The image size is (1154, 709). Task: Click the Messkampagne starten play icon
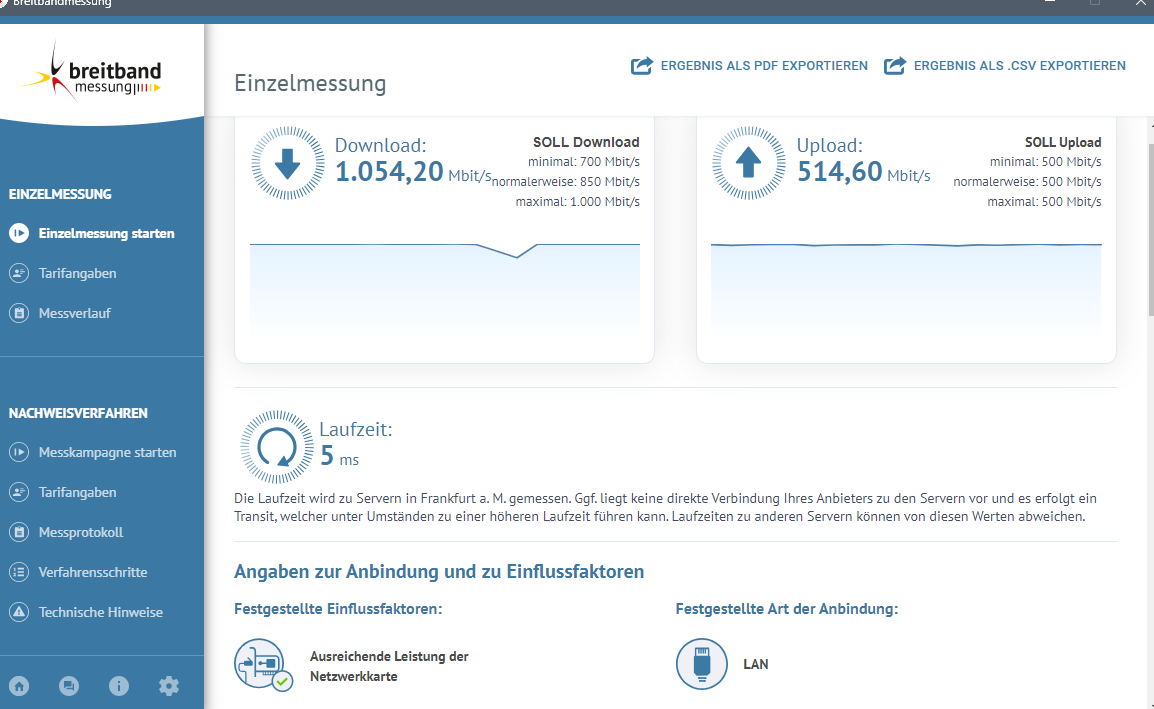(x=19, y=452)
